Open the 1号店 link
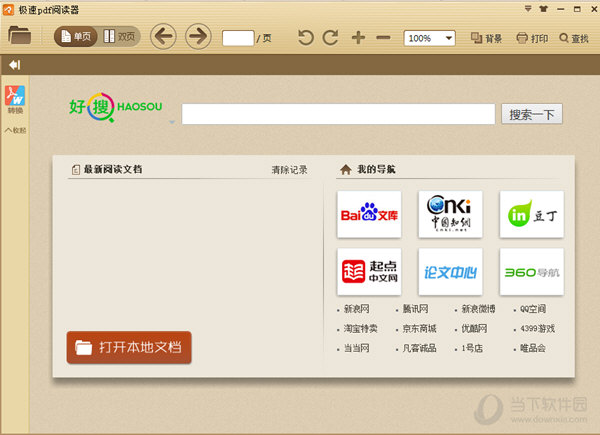 point(472,348)
